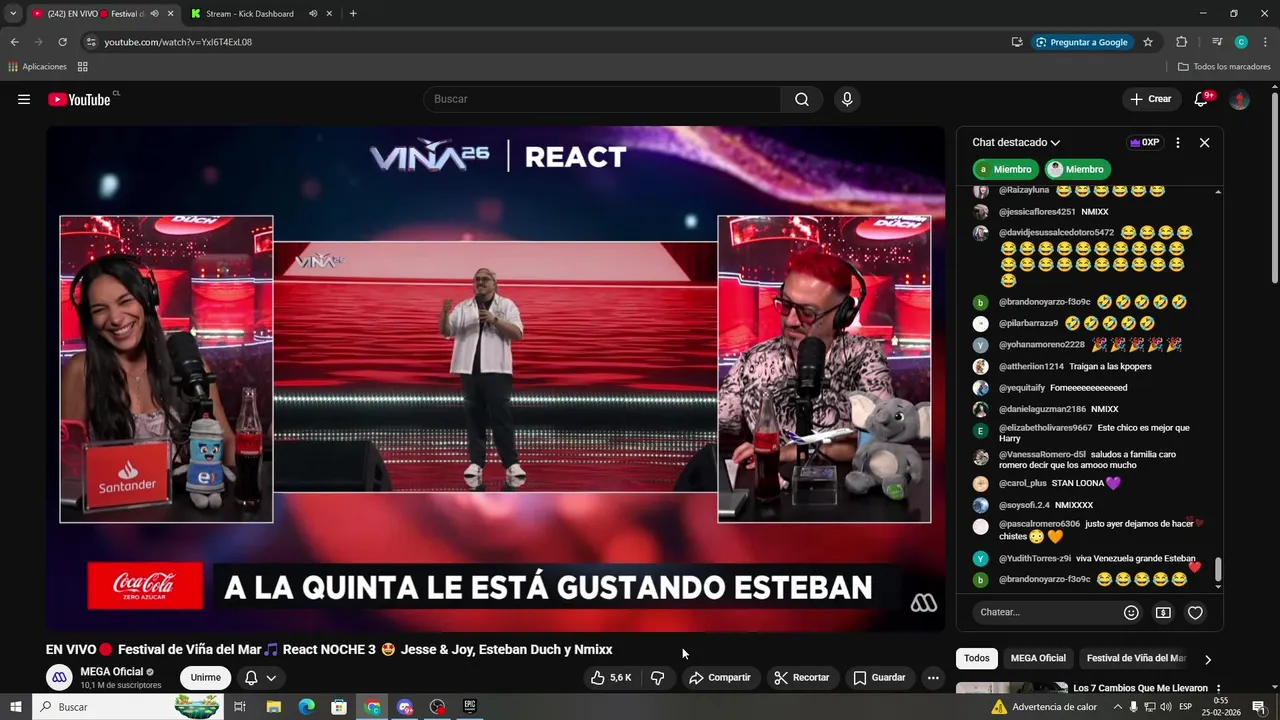Open YouTube notifications bell

pos(1201,99)
